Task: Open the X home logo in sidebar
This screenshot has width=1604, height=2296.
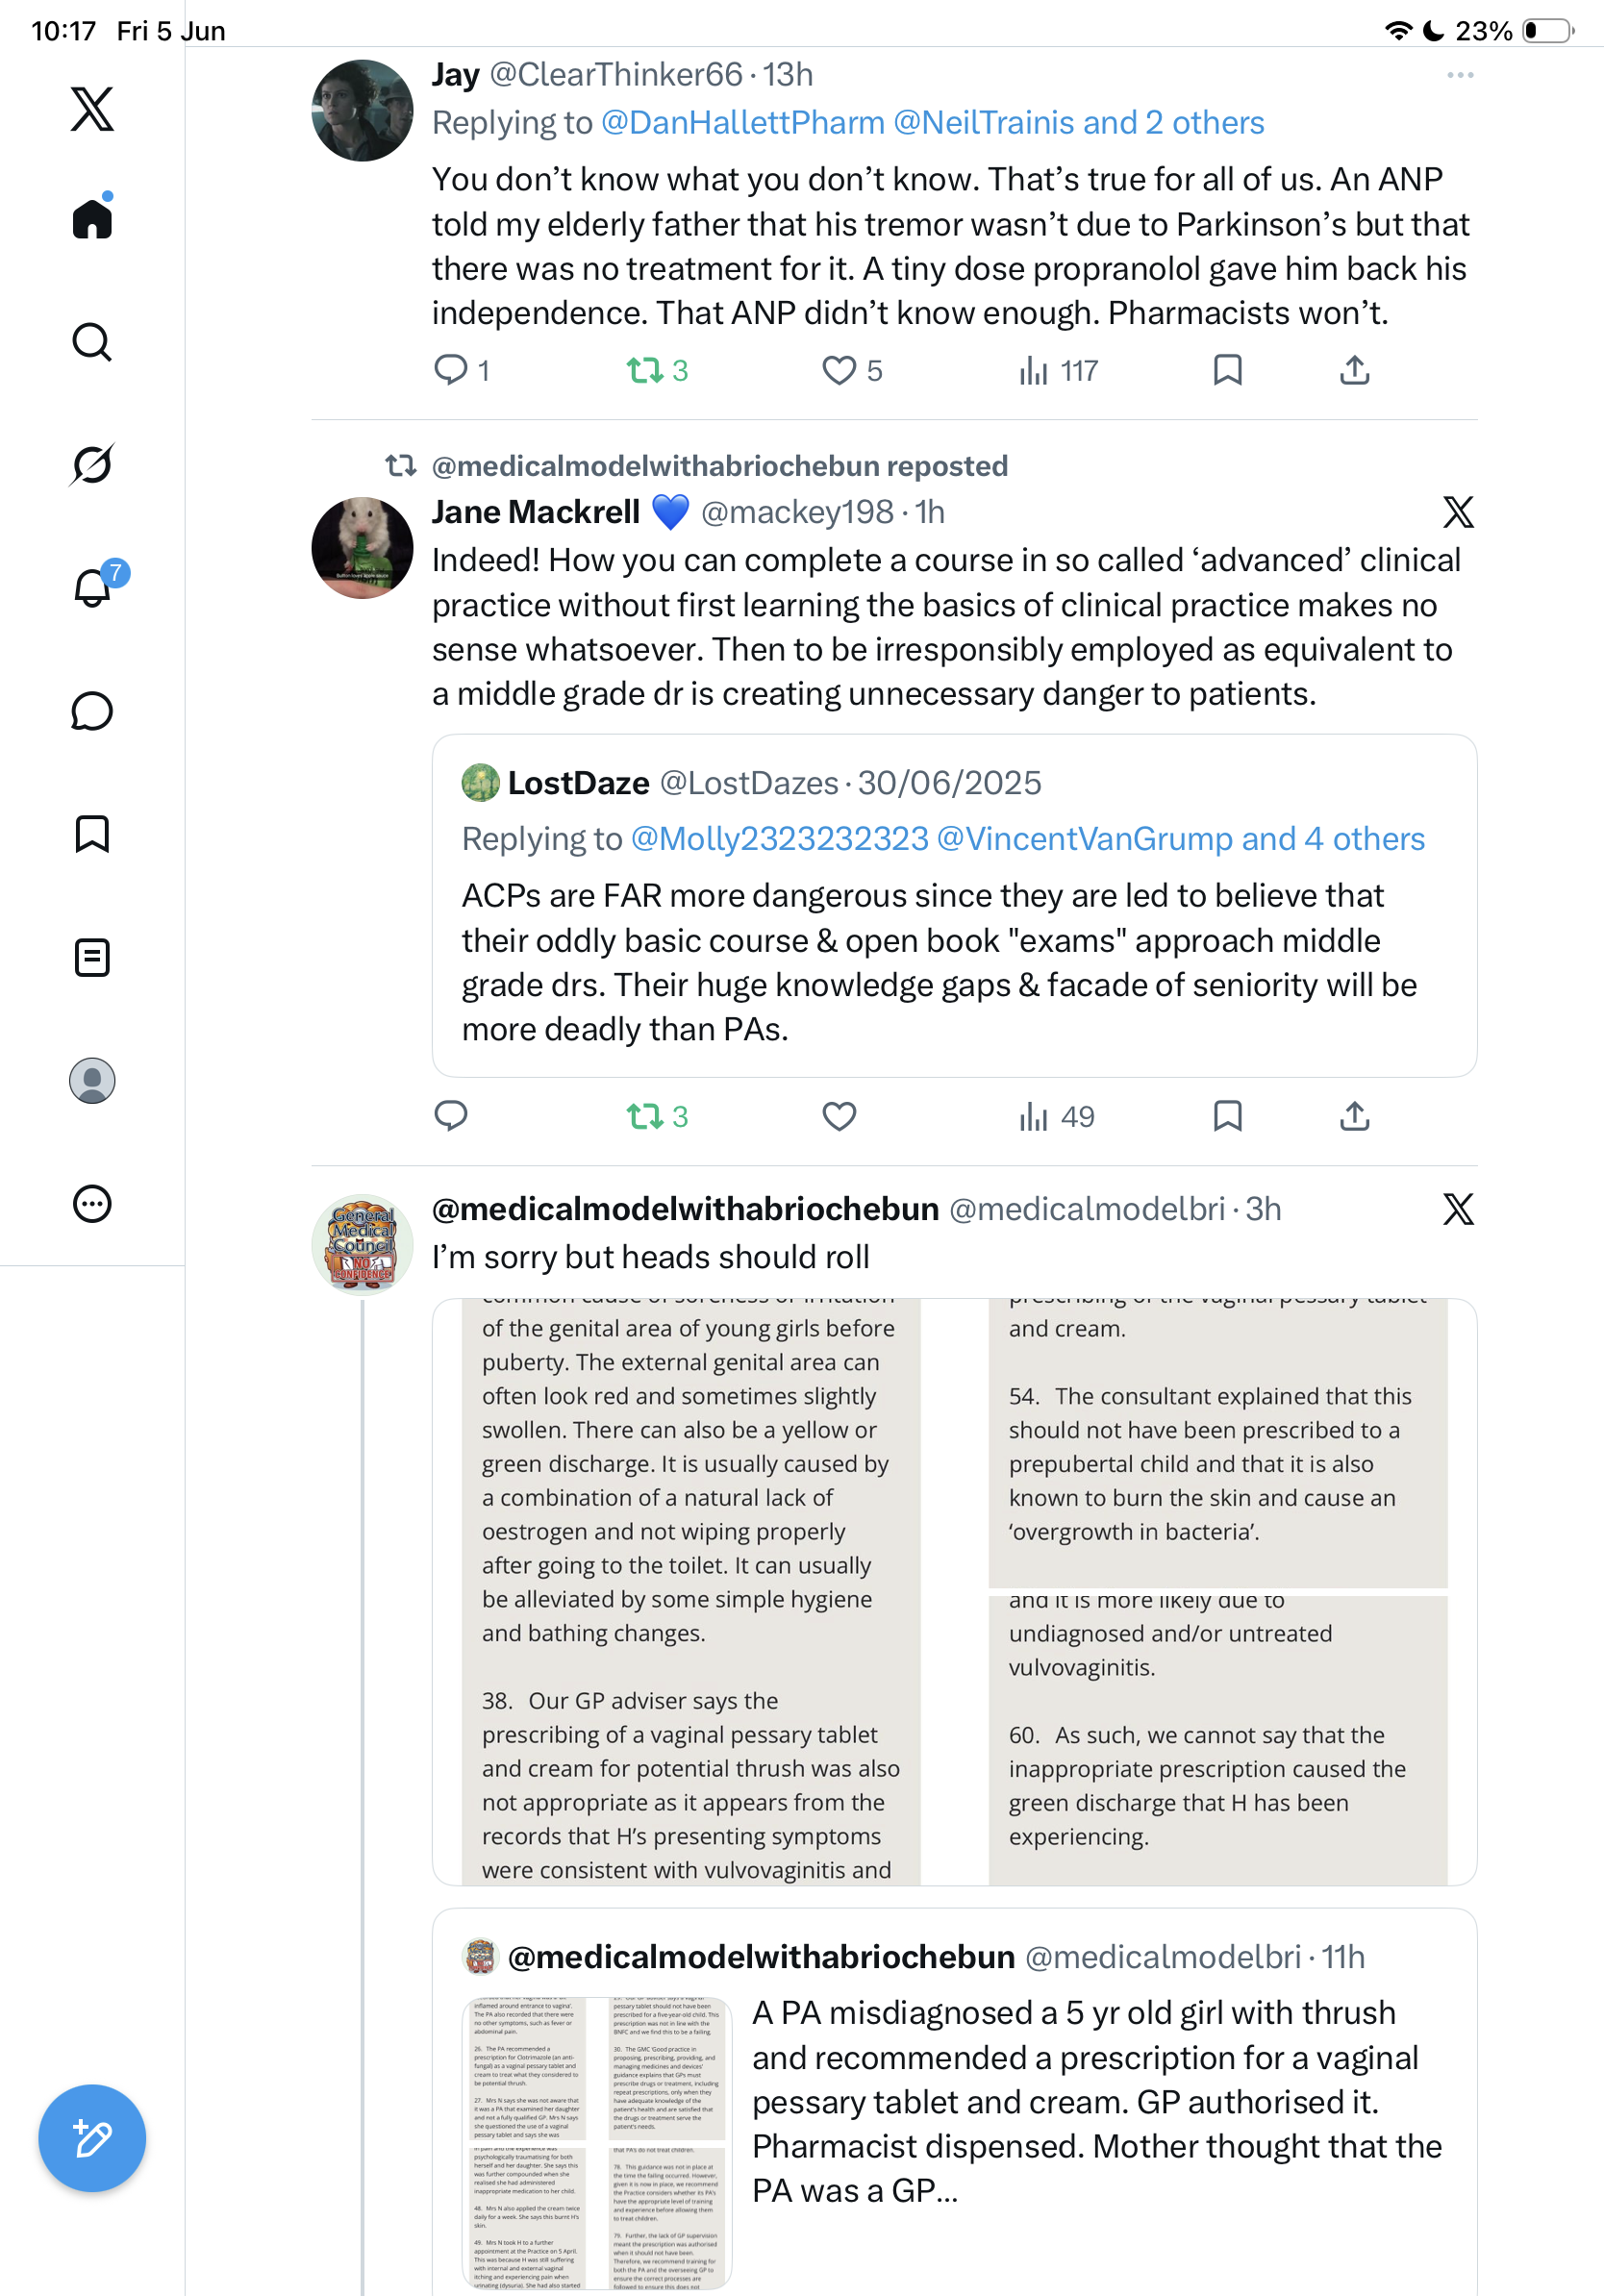Action: [x=92, y=108]
